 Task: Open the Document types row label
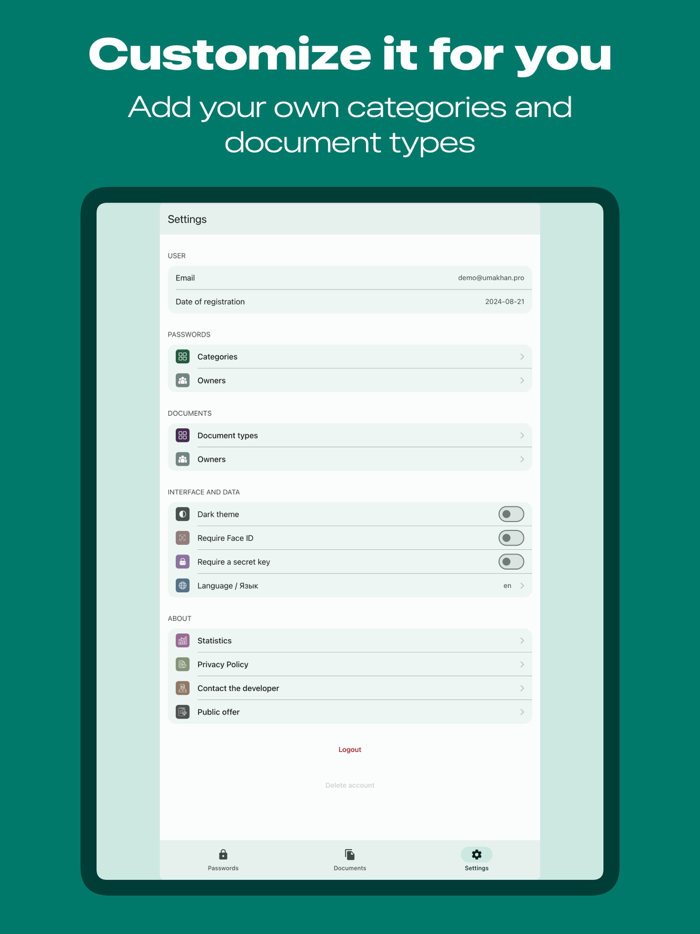(x=228, y=435)
